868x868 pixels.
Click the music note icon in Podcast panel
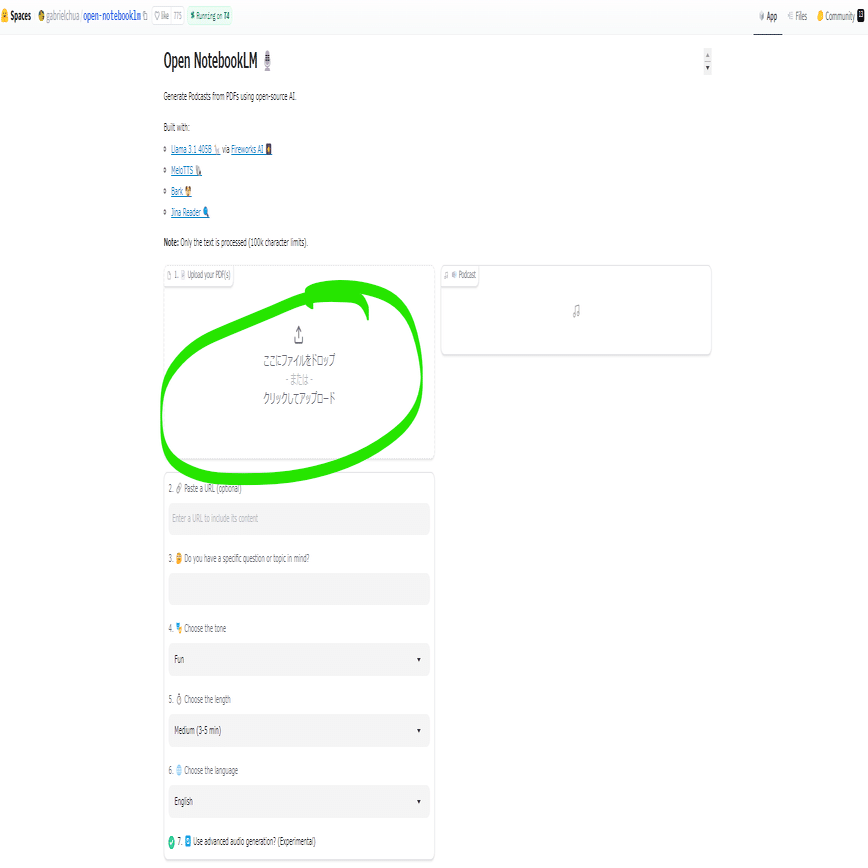click(x=576, y=311)
